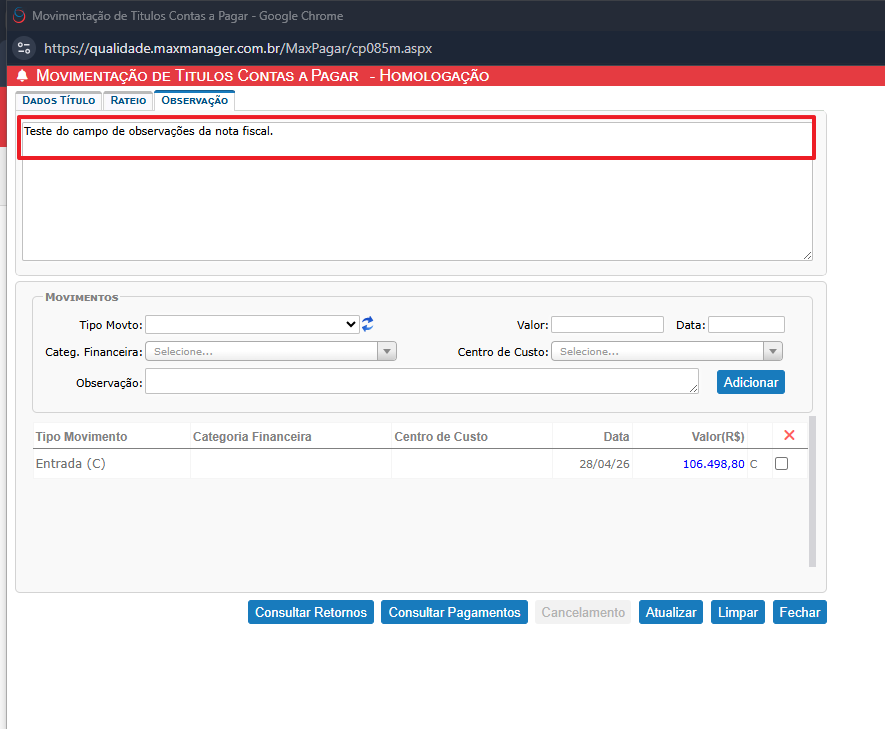885x729 pixels.
Task: Click the Atualizar button
Action: (x=671, y=612)
